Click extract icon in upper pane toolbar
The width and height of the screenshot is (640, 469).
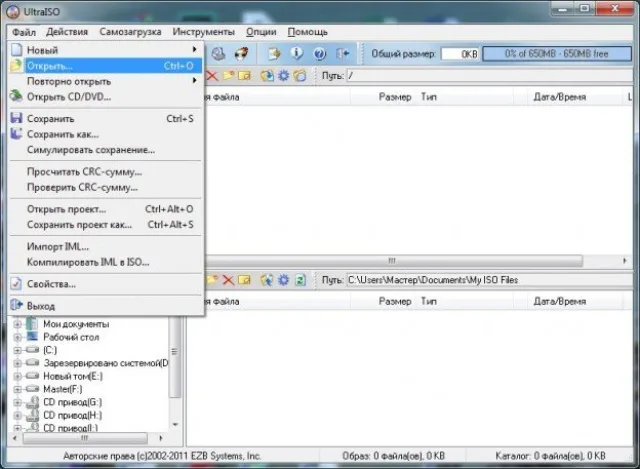[x=267, y=76]
